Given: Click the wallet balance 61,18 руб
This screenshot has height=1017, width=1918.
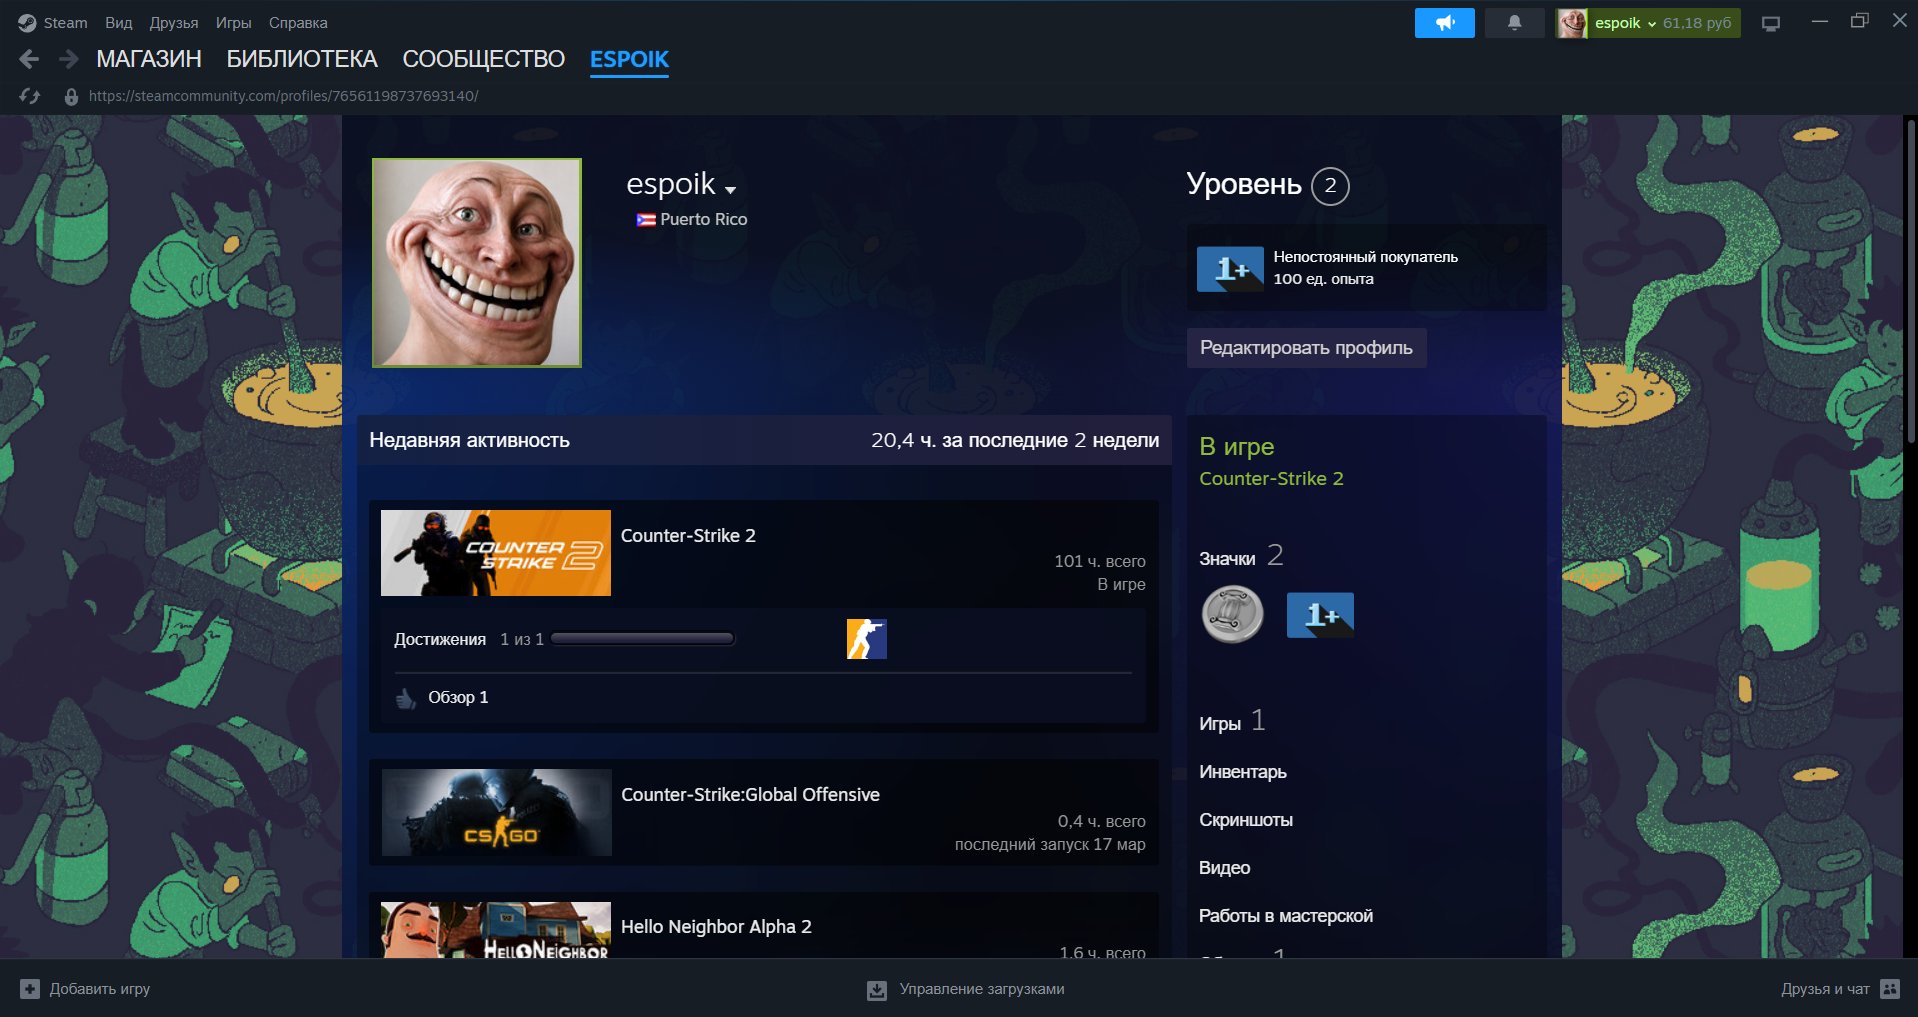Looking at the screenshot, I should pos(1697,23).
